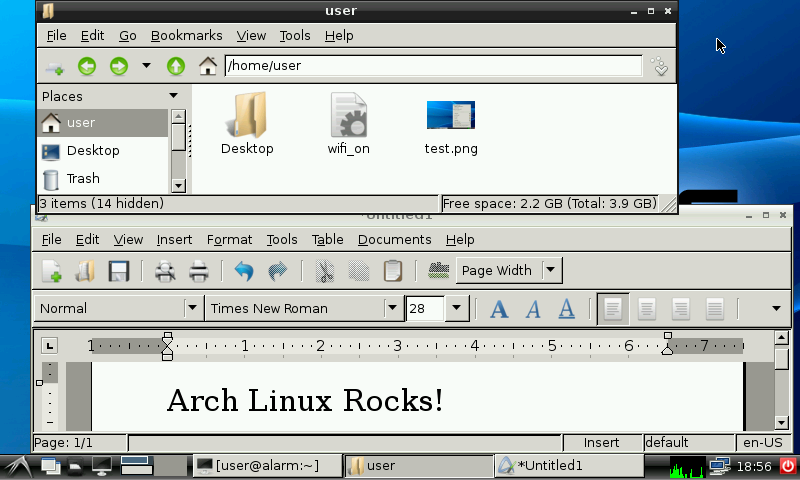Go forward in file manager
Viewport: 800px width, 480px height.
(x=119, y=66)
